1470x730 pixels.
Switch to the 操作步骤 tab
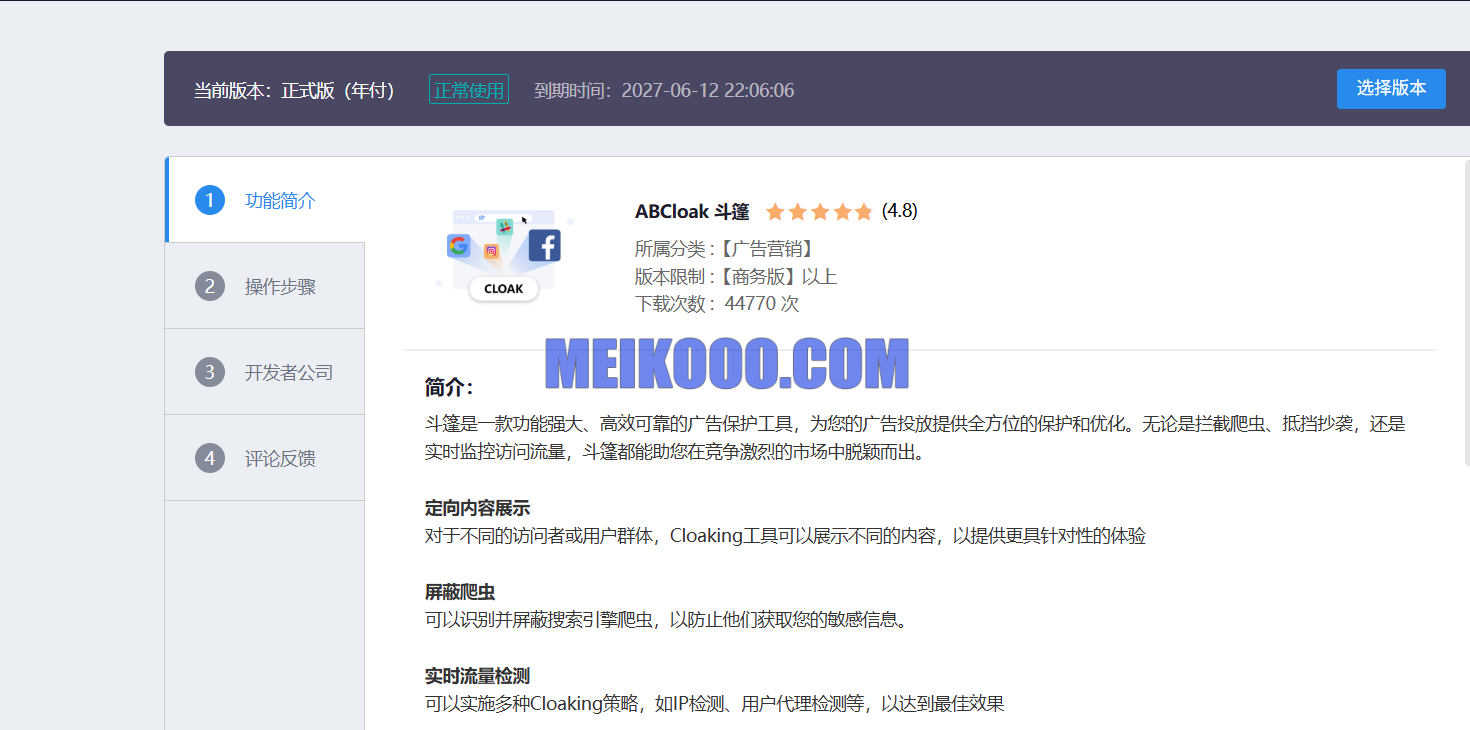(265, 287)
